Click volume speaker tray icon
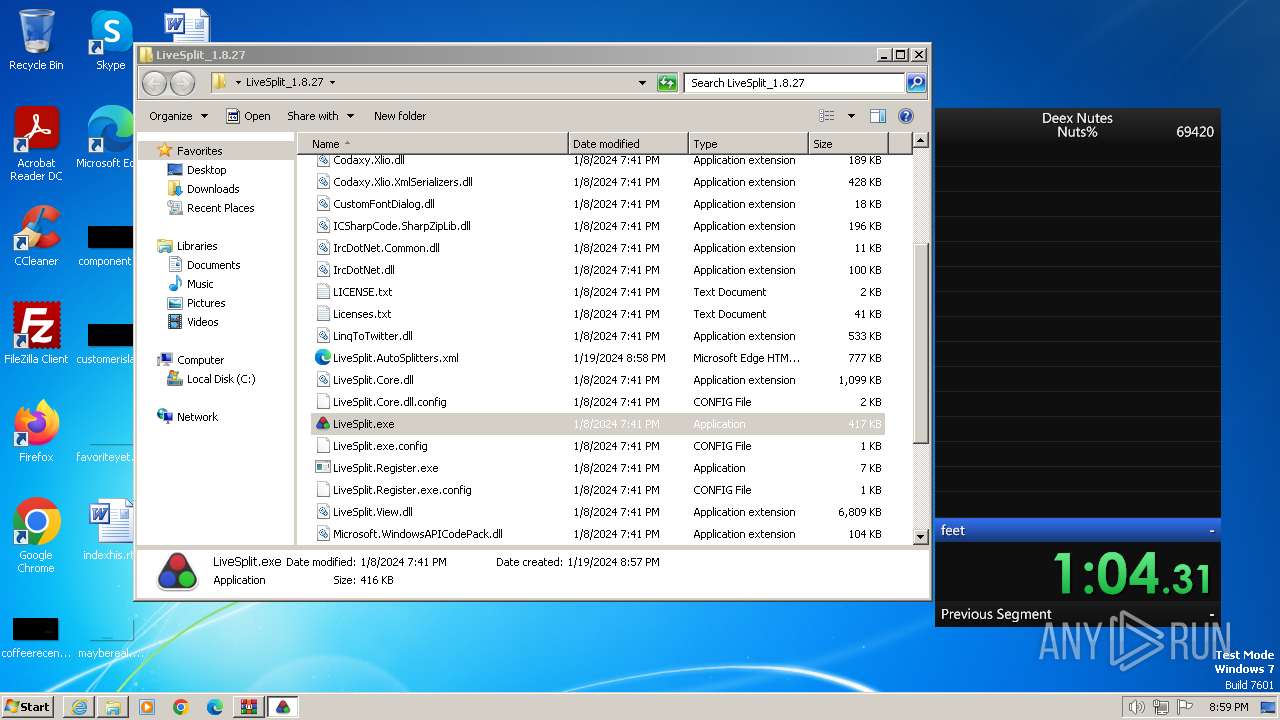Screen dimensions: 1280x720 (x=1136, y=707)
